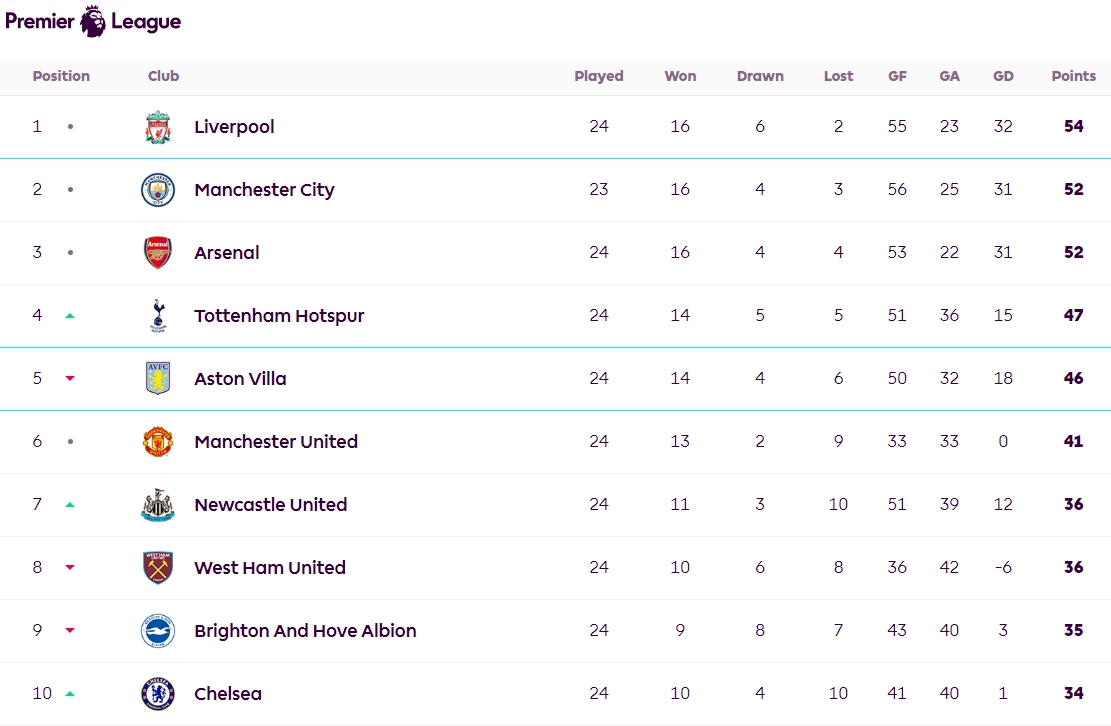Click the Brighton And Hove Albion badge
The width and height of the screenshot is (1111, 726).
pos(158,630)
